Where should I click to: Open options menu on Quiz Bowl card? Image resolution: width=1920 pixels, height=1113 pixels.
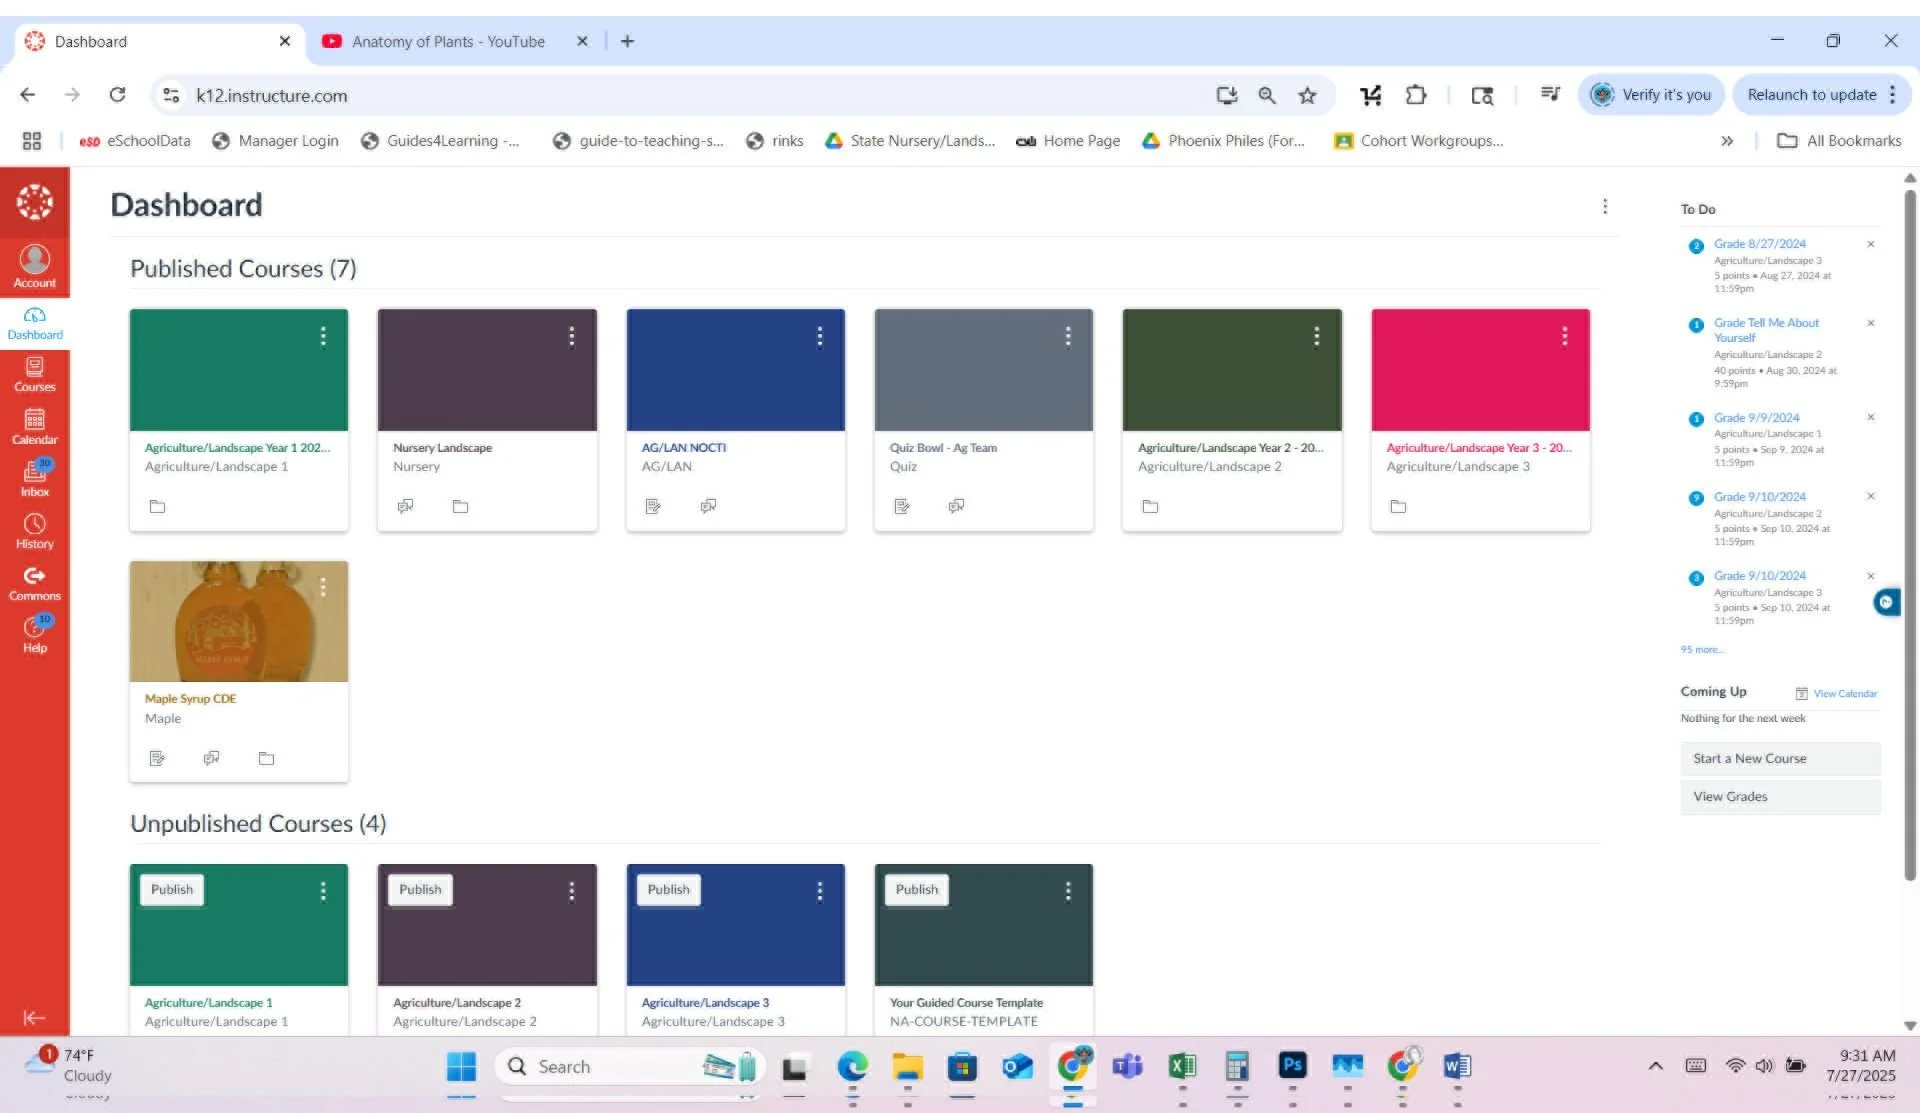pos(1068,336)
